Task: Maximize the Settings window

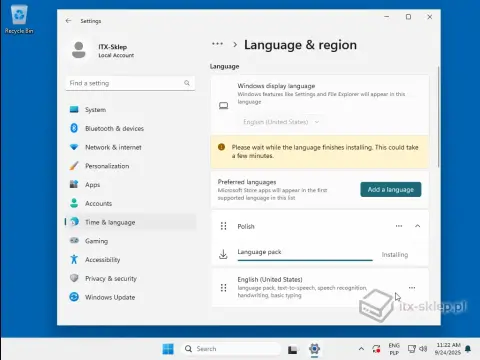Action: [x=408, y=17]
